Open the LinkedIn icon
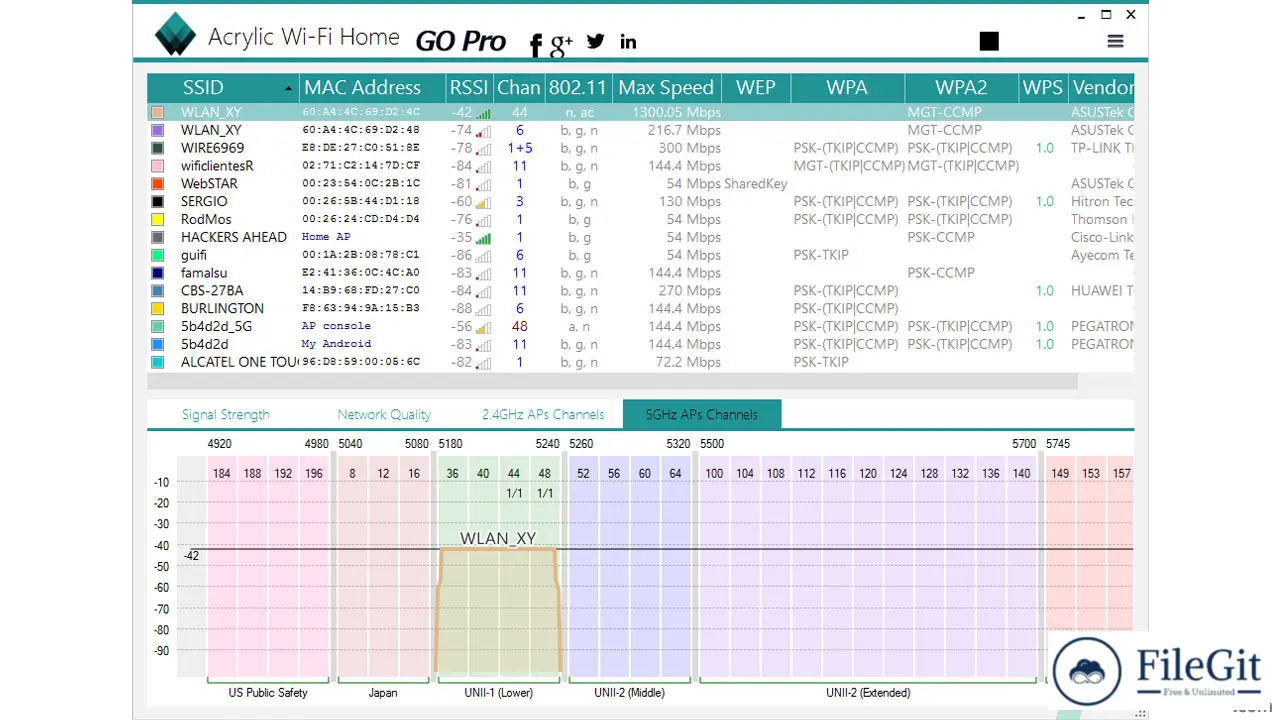1280x720 pixels. coord(628,41)
